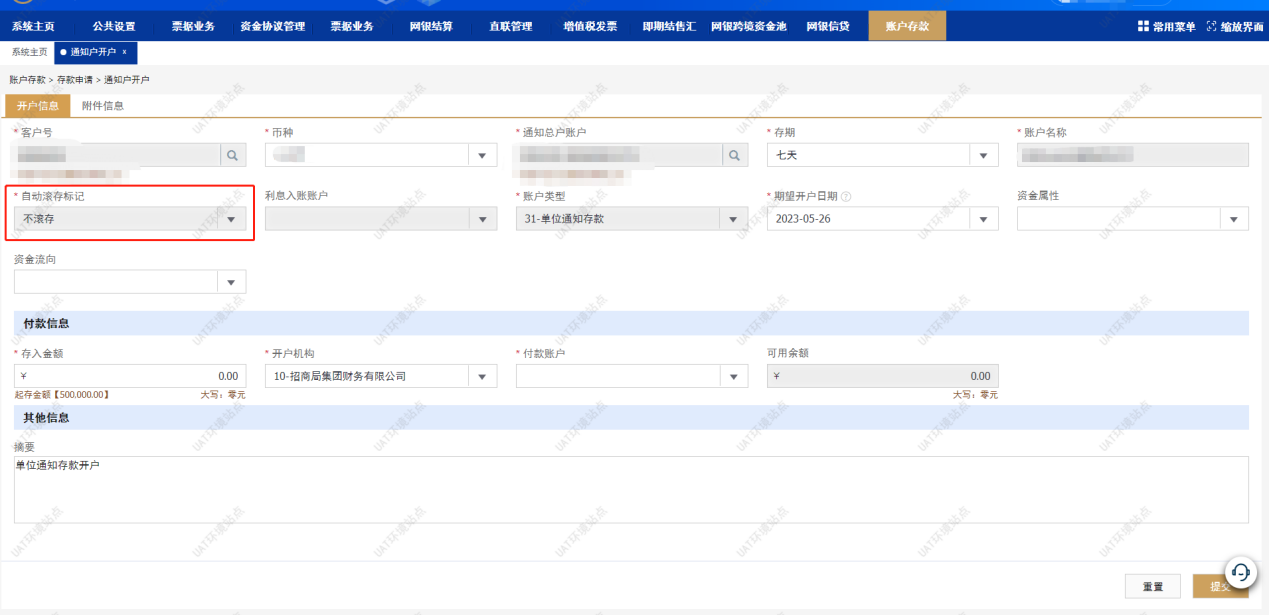Click into the 存入金额 amount field

tap(130, 377)
